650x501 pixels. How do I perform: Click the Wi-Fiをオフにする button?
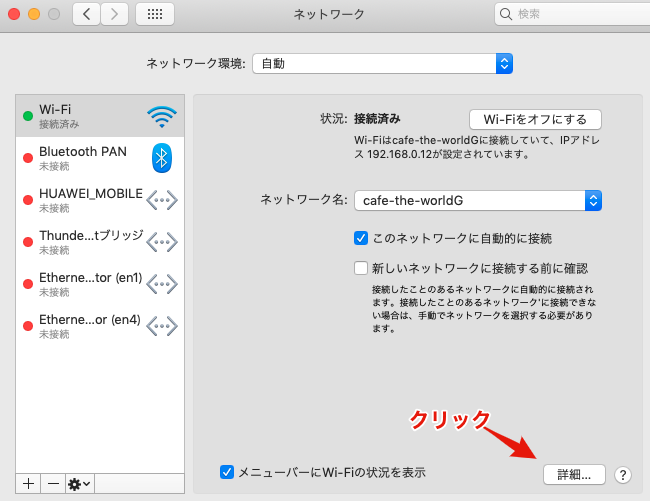535,119
